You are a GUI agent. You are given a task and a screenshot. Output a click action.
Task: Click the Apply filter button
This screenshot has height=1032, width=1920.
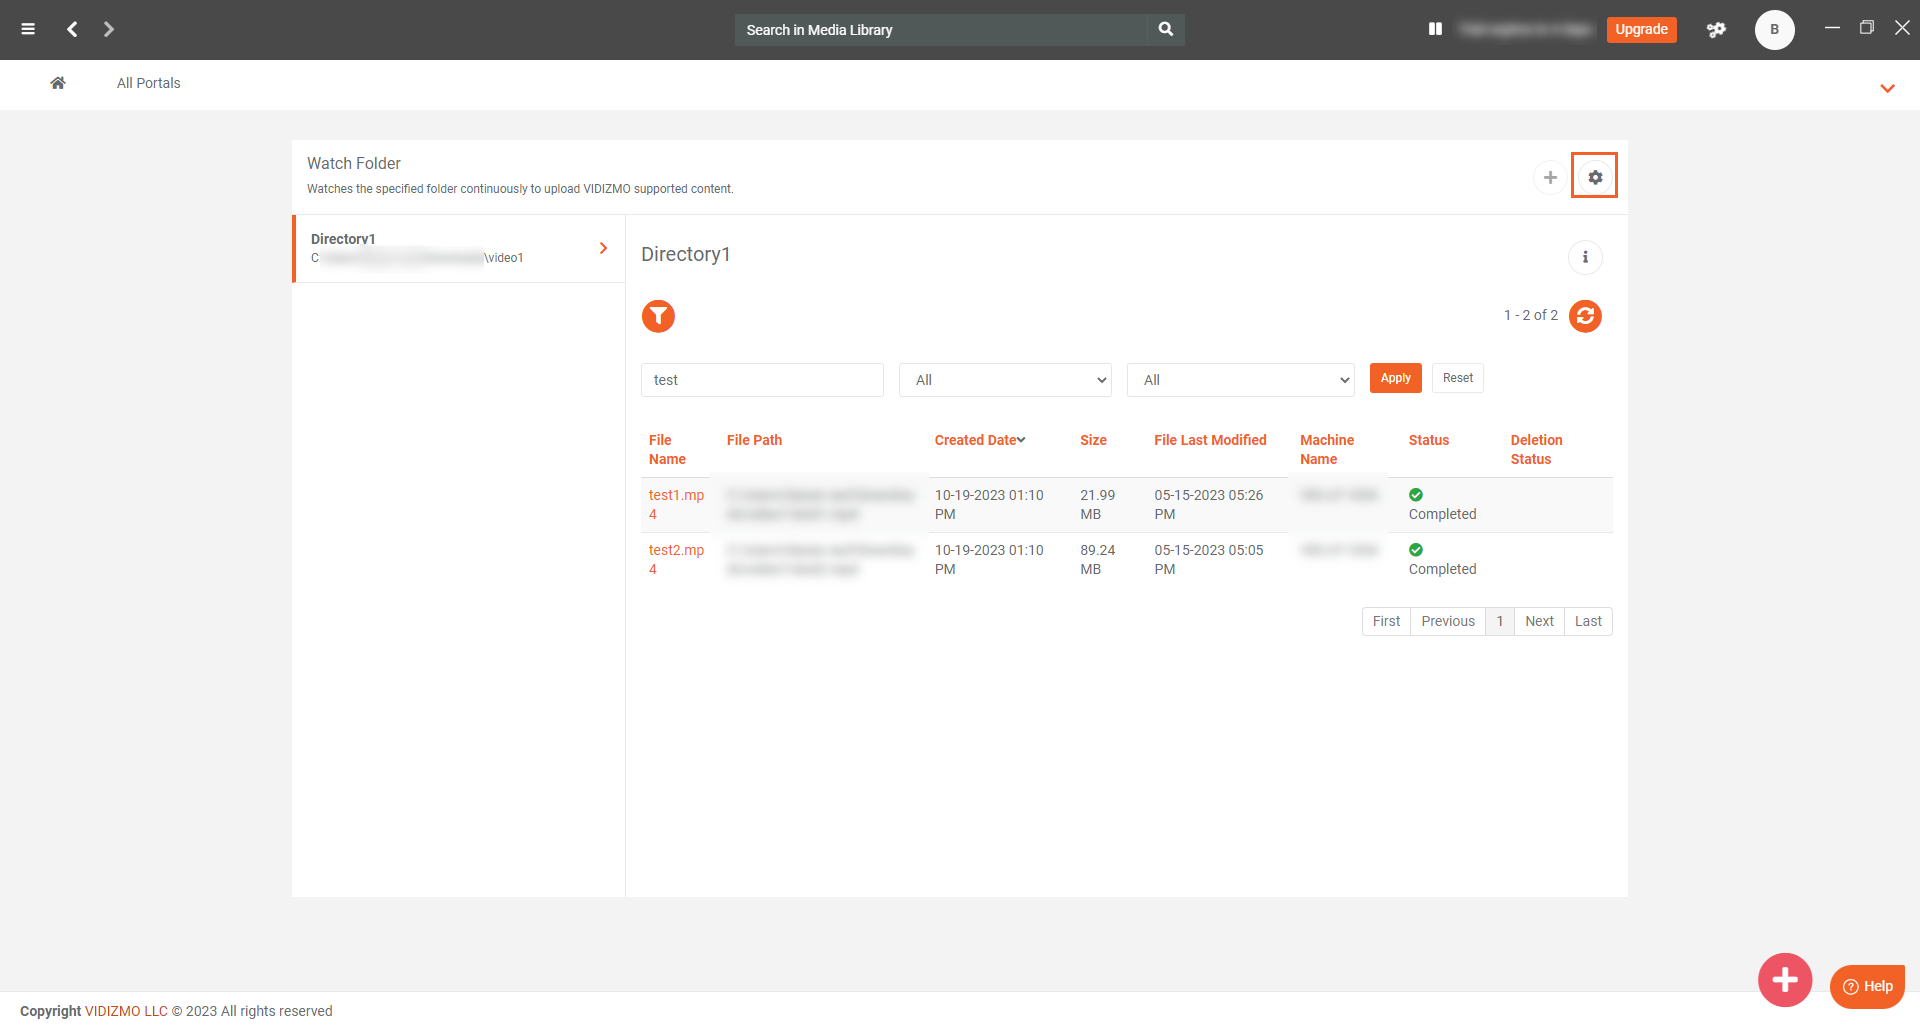click(1395, 378)
